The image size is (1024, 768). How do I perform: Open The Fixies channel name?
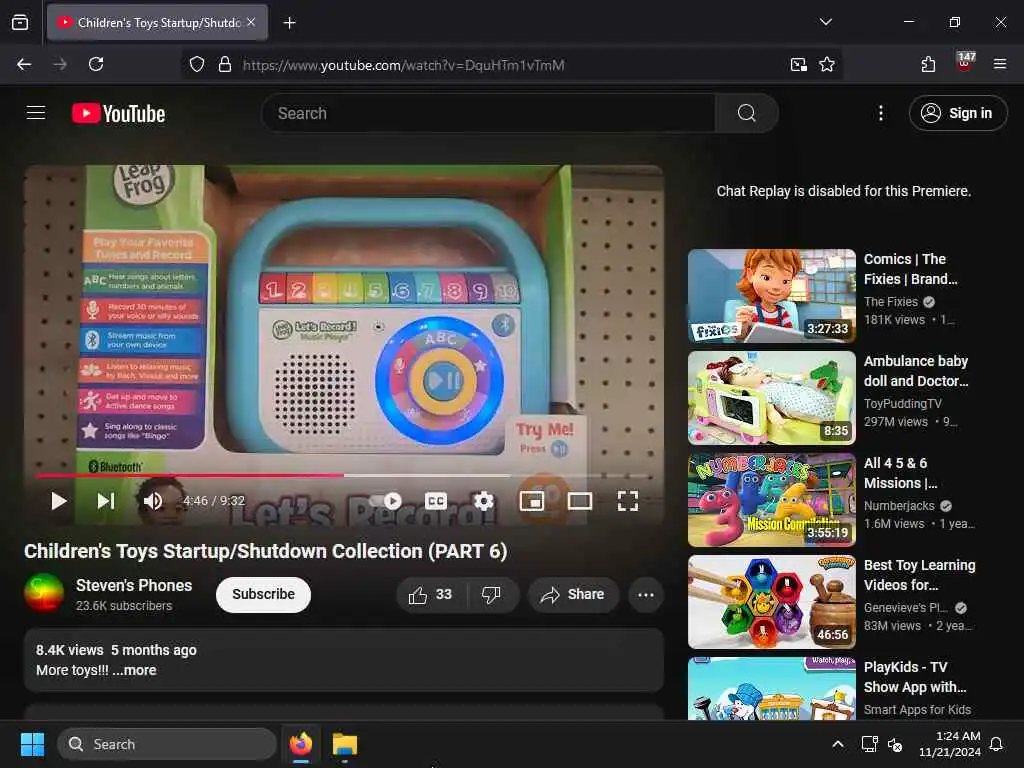pyautogui.click(x=891, y=302)
